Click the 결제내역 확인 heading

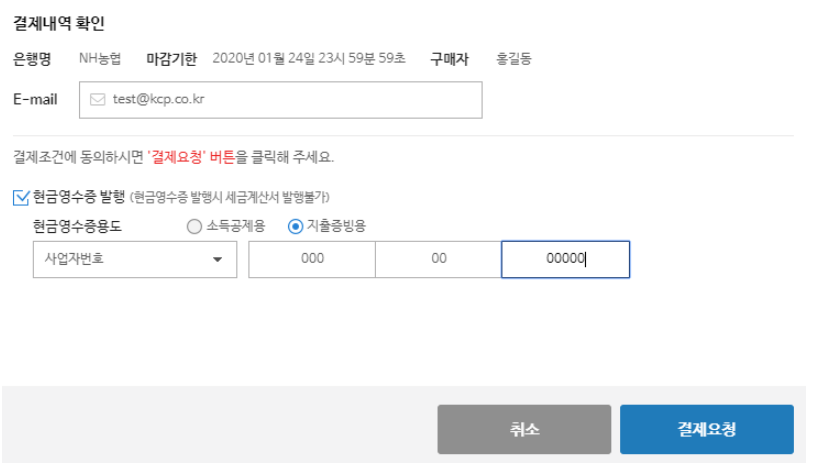pyautogui.click(x=58, y=23)
